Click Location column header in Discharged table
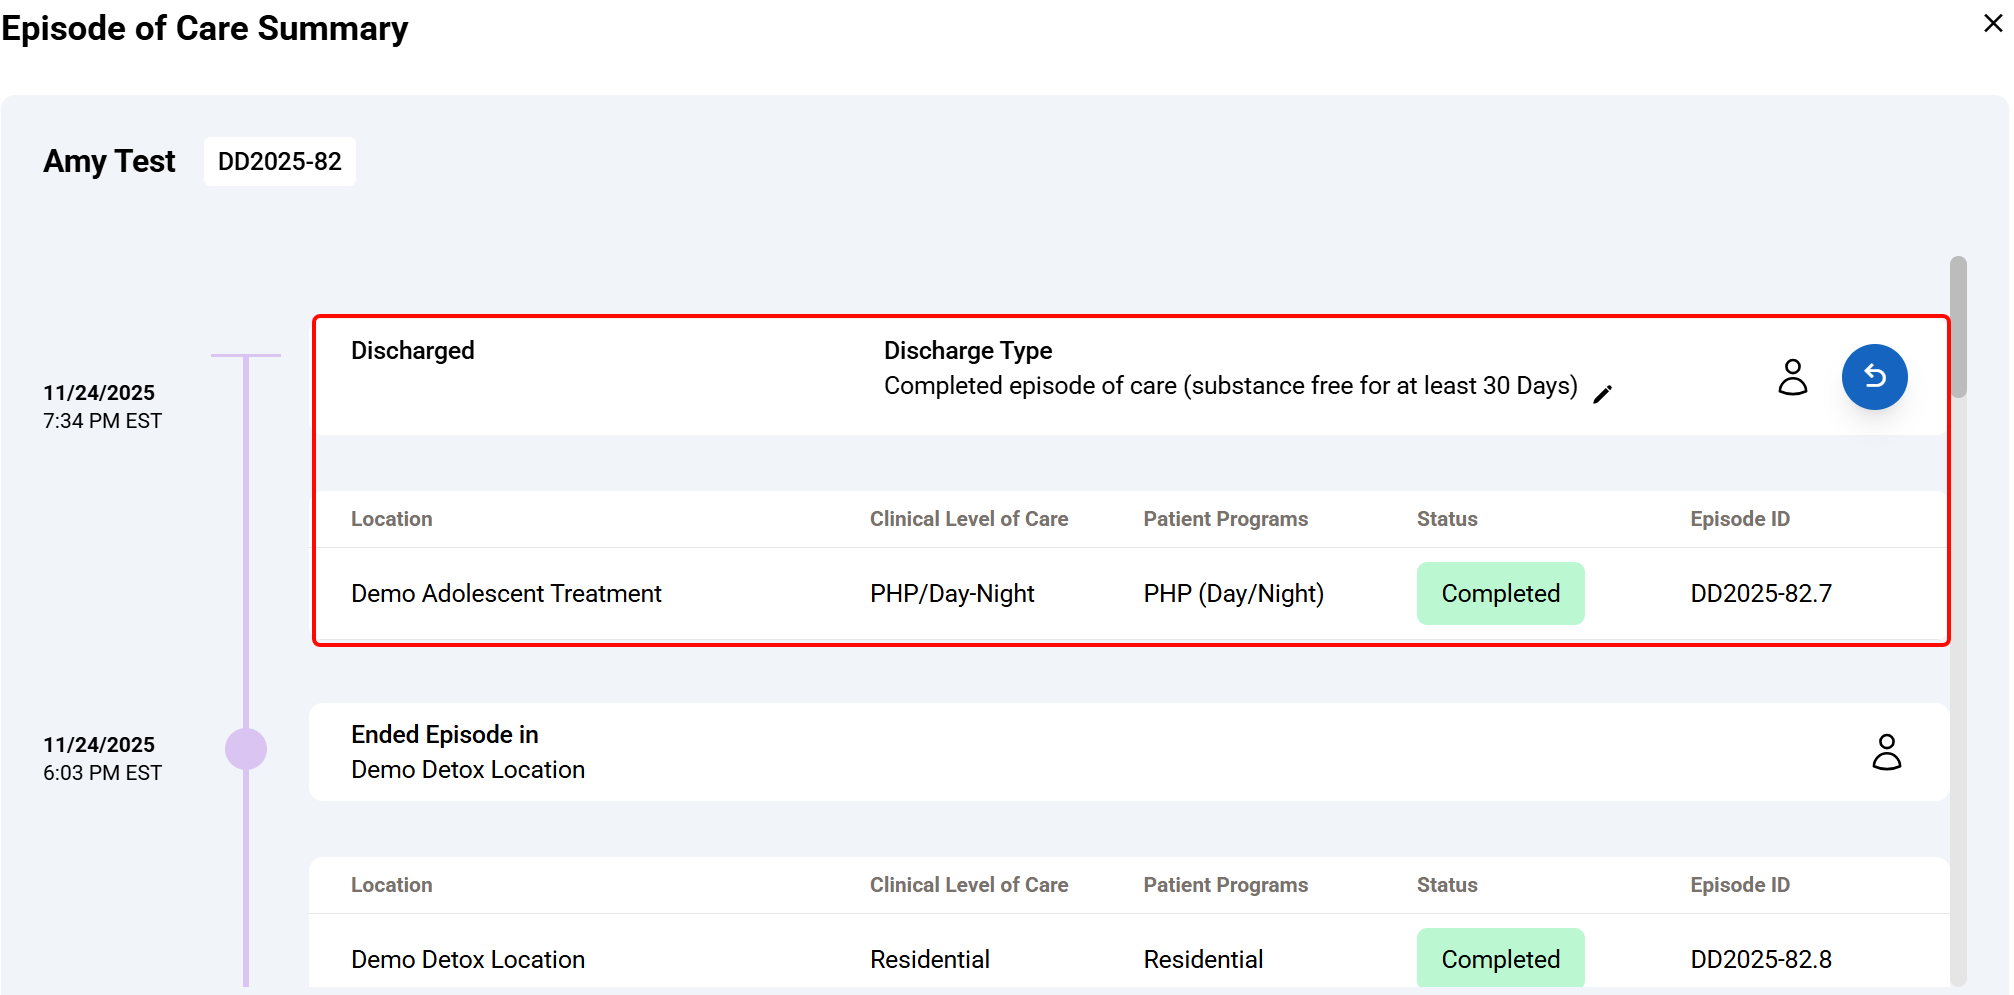 tap(391, 519)
